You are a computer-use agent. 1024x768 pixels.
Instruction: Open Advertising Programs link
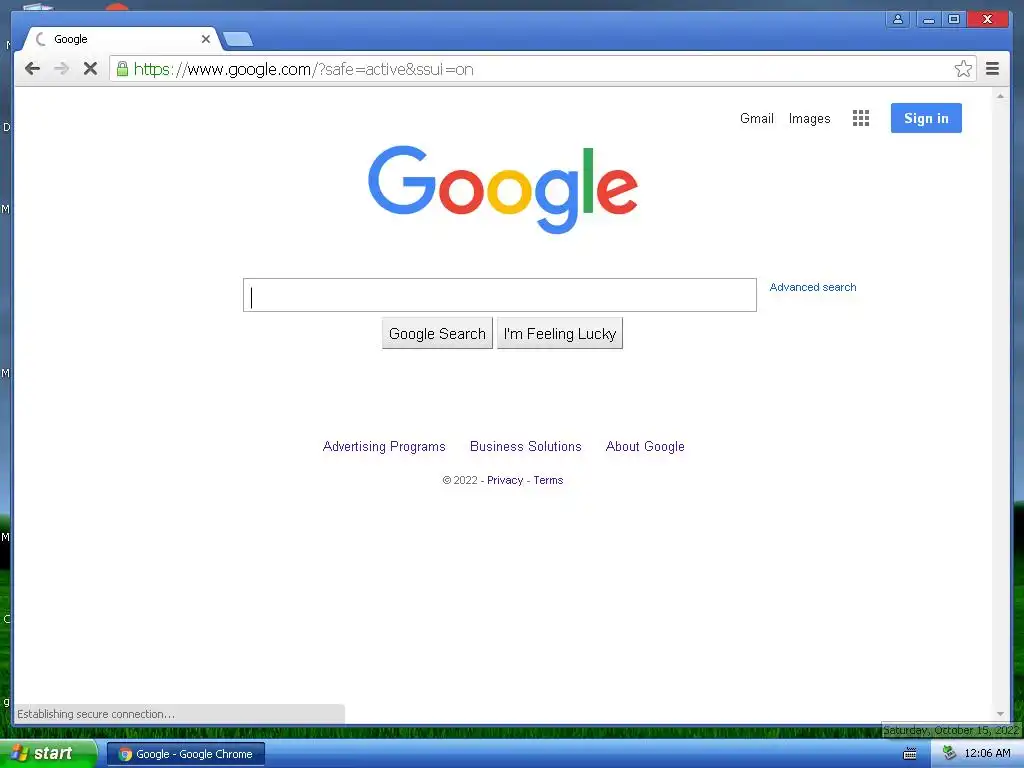pyautogui.click(x=384, y=447)
